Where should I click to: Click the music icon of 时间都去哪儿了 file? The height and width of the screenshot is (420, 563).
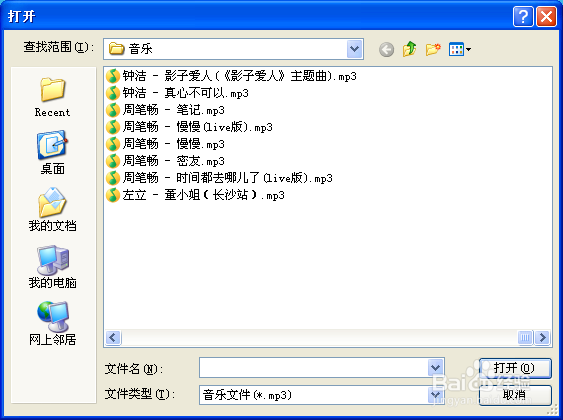[113, 178]
